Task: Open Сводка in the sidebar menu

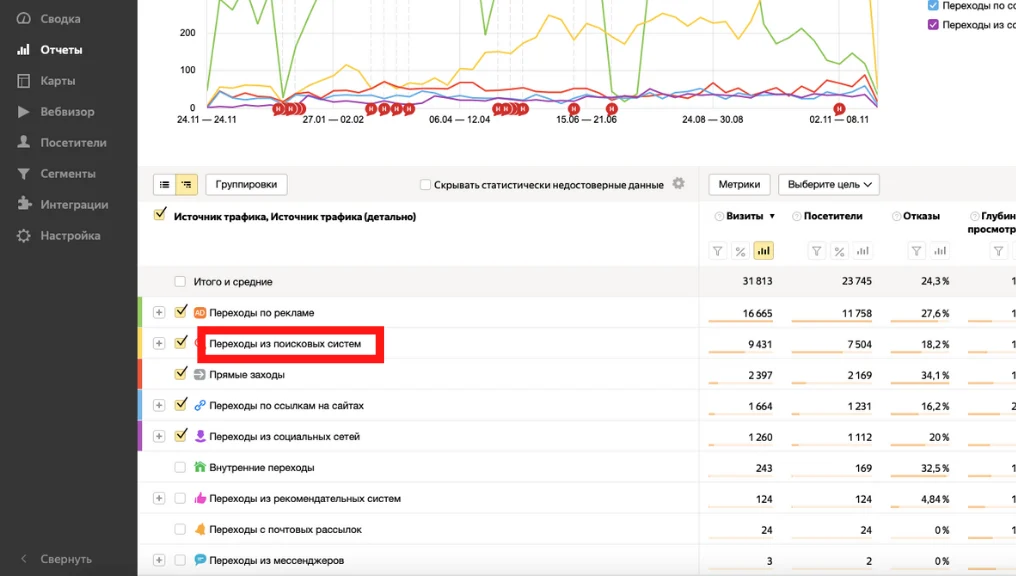Action: coord(60,19)
